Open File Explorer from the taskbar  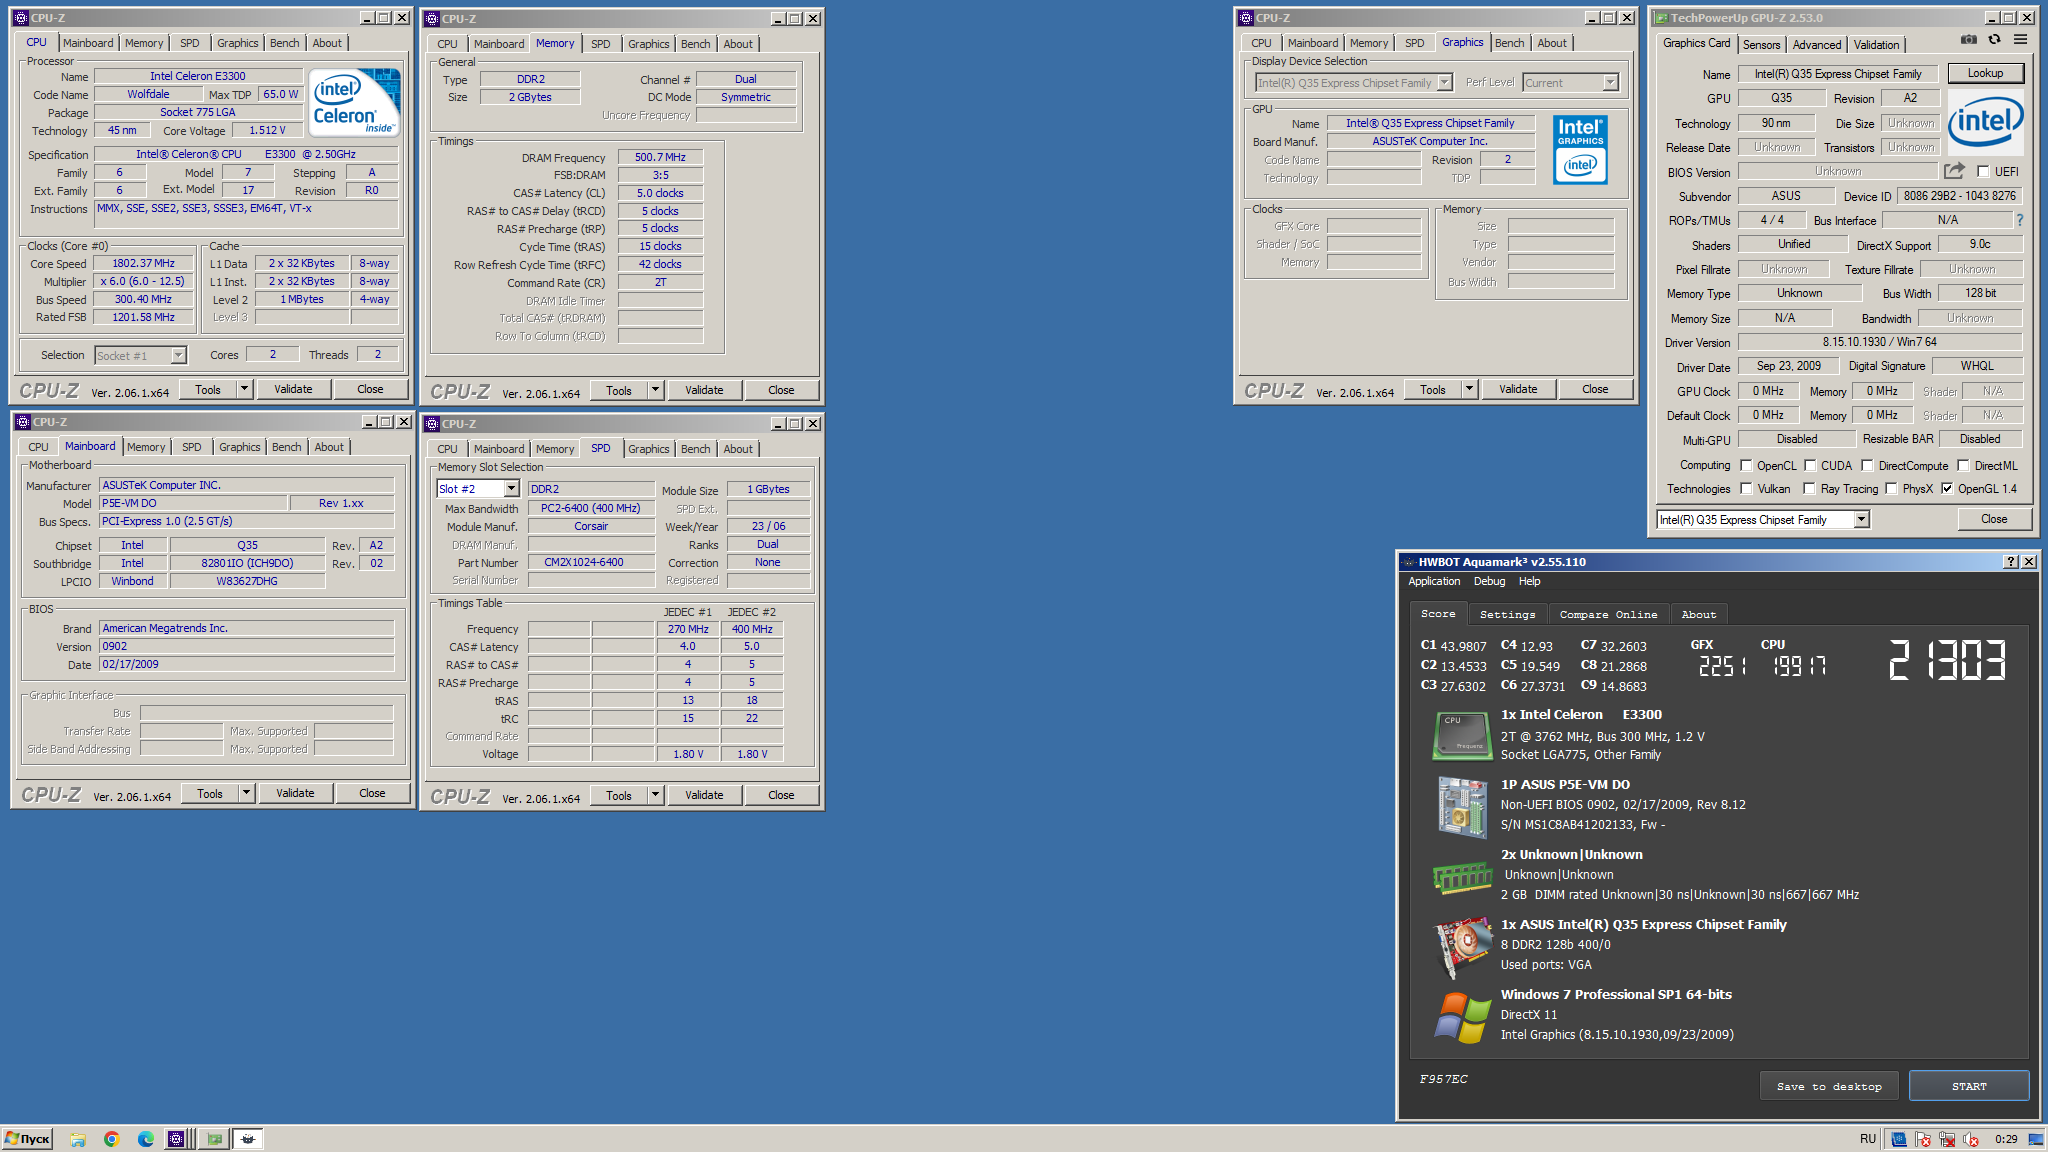tap(78, 1139)
